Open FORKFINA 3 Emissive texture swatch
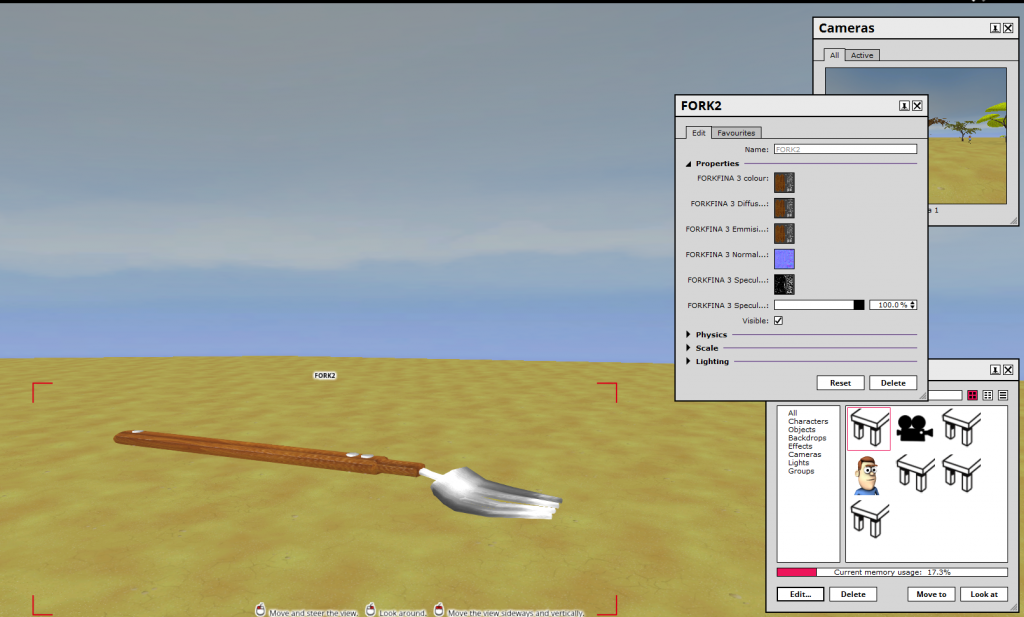 click(x=784, y=233)
